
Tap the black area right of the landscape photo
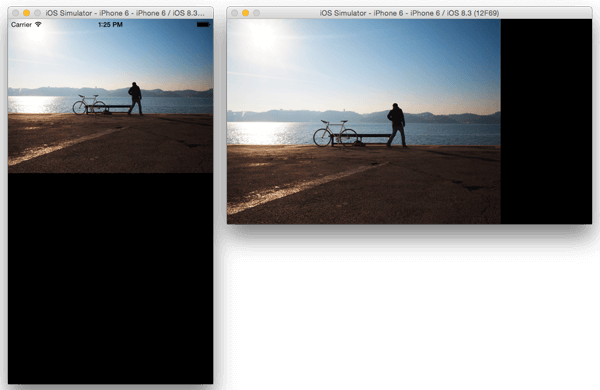546,121
